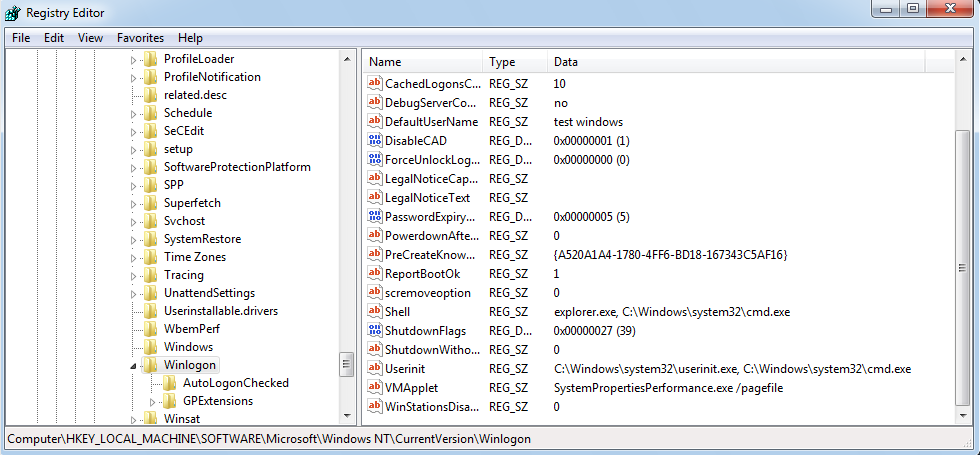
Task: Click the DisableCAD DWORD value icon
Action: tap(375, 140)
